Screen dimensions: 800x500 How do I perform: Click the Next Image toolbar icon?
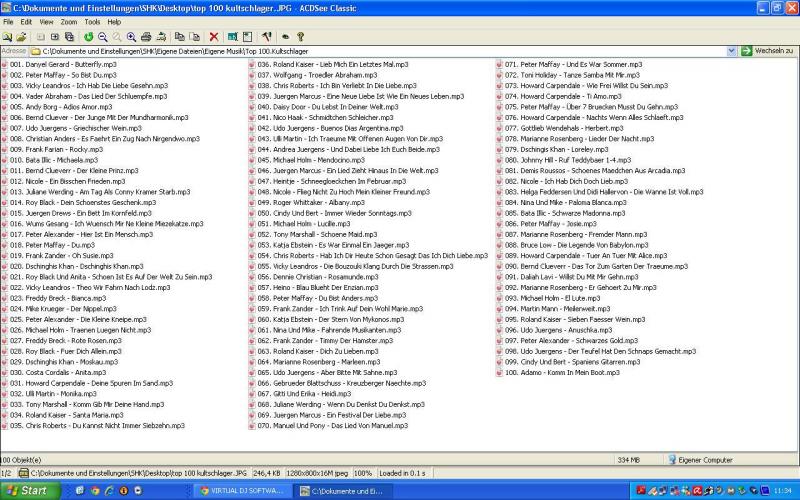click(55, 37)
